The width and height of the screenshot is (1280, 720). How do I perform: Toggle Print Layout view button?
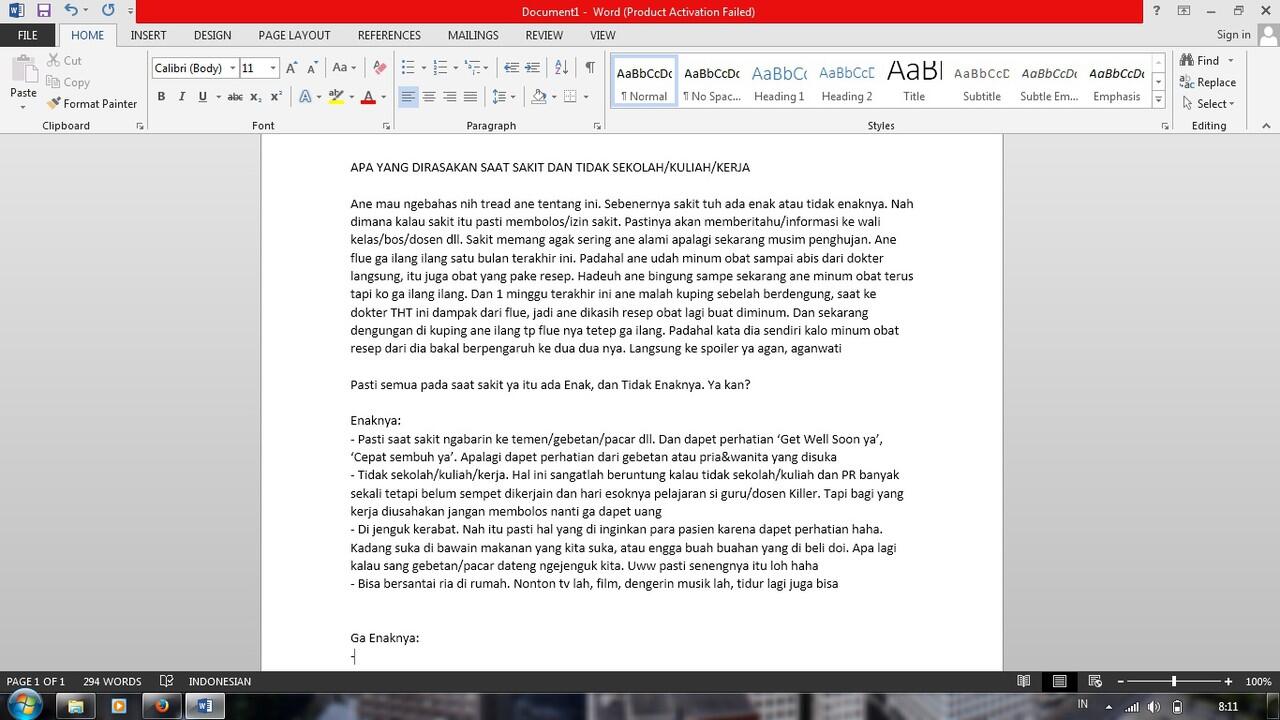(1059, 681)
